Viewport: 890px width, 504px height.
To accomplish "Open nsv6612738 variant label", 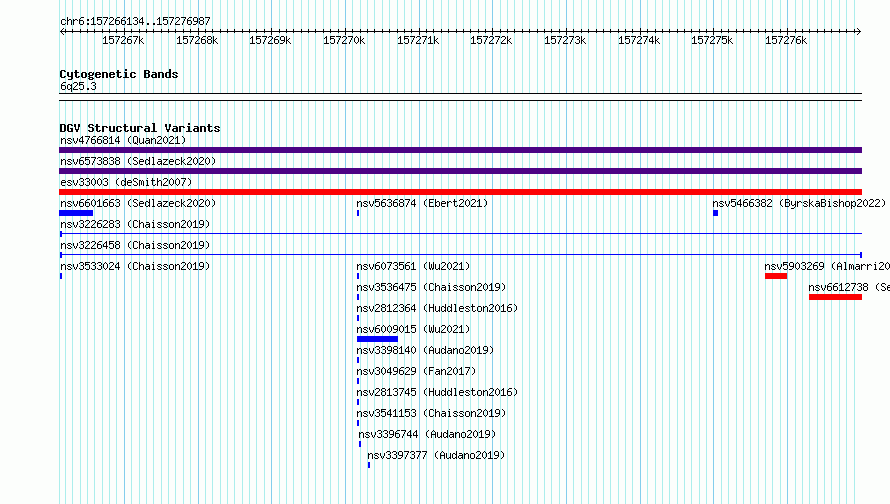I will tap(849, 287).
